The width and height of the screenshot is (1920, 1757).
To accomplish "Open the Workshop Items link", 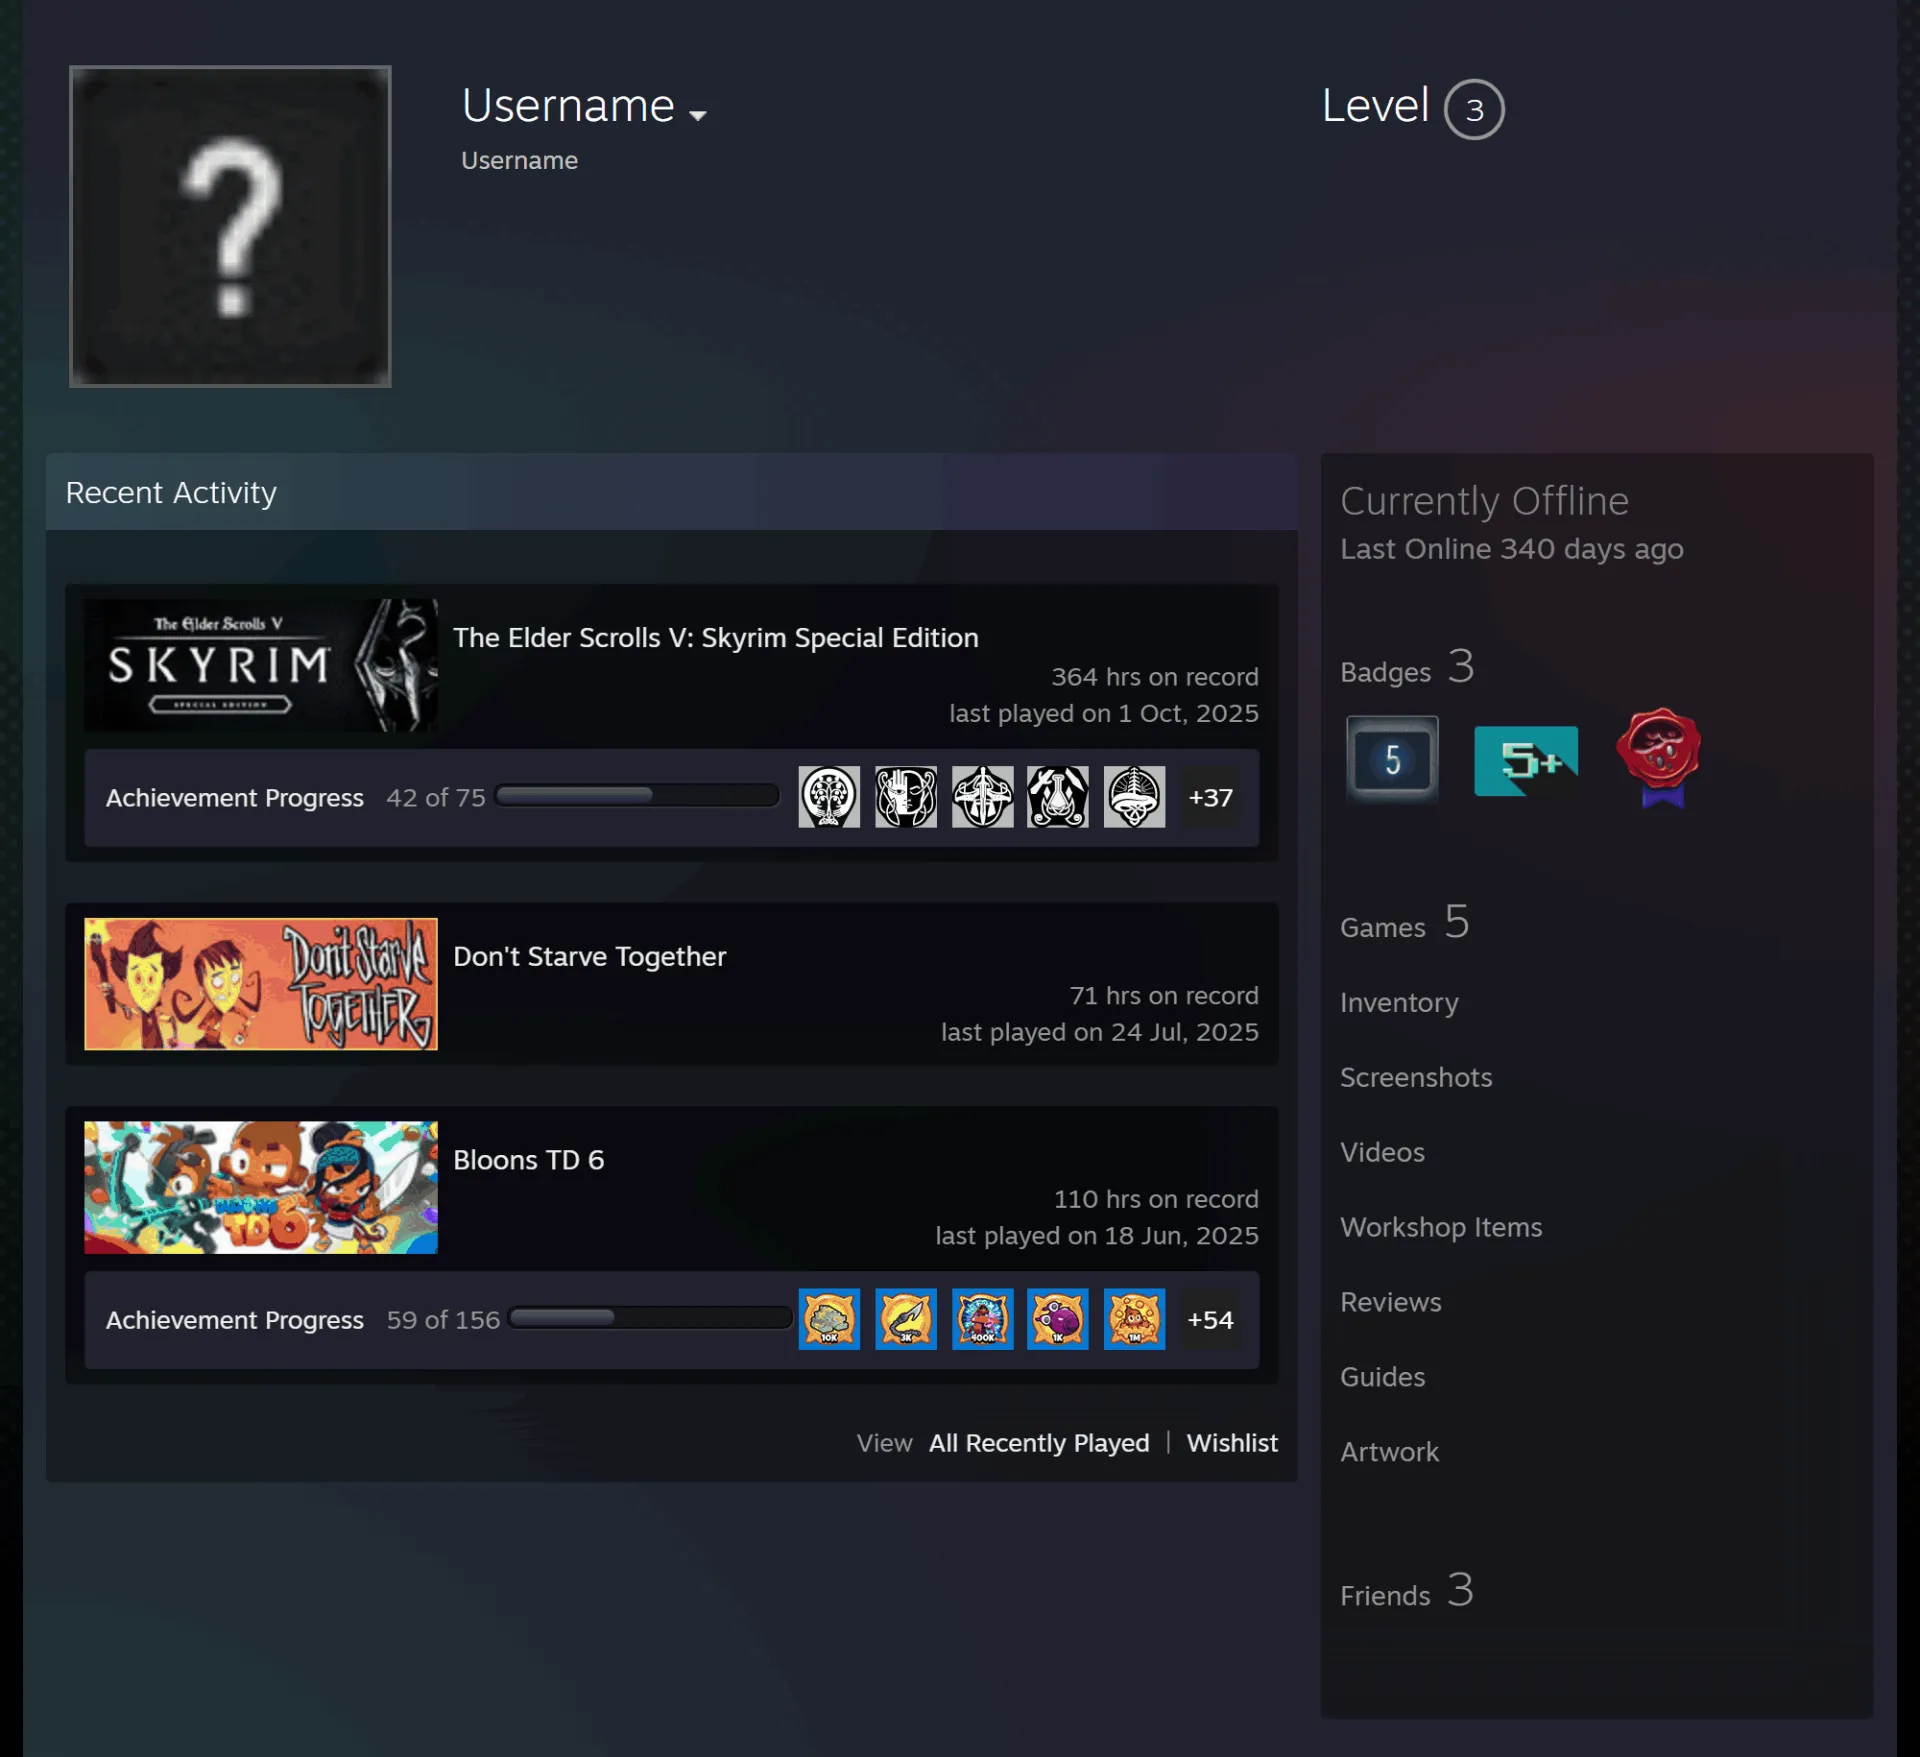I will click(1441, 1227).
